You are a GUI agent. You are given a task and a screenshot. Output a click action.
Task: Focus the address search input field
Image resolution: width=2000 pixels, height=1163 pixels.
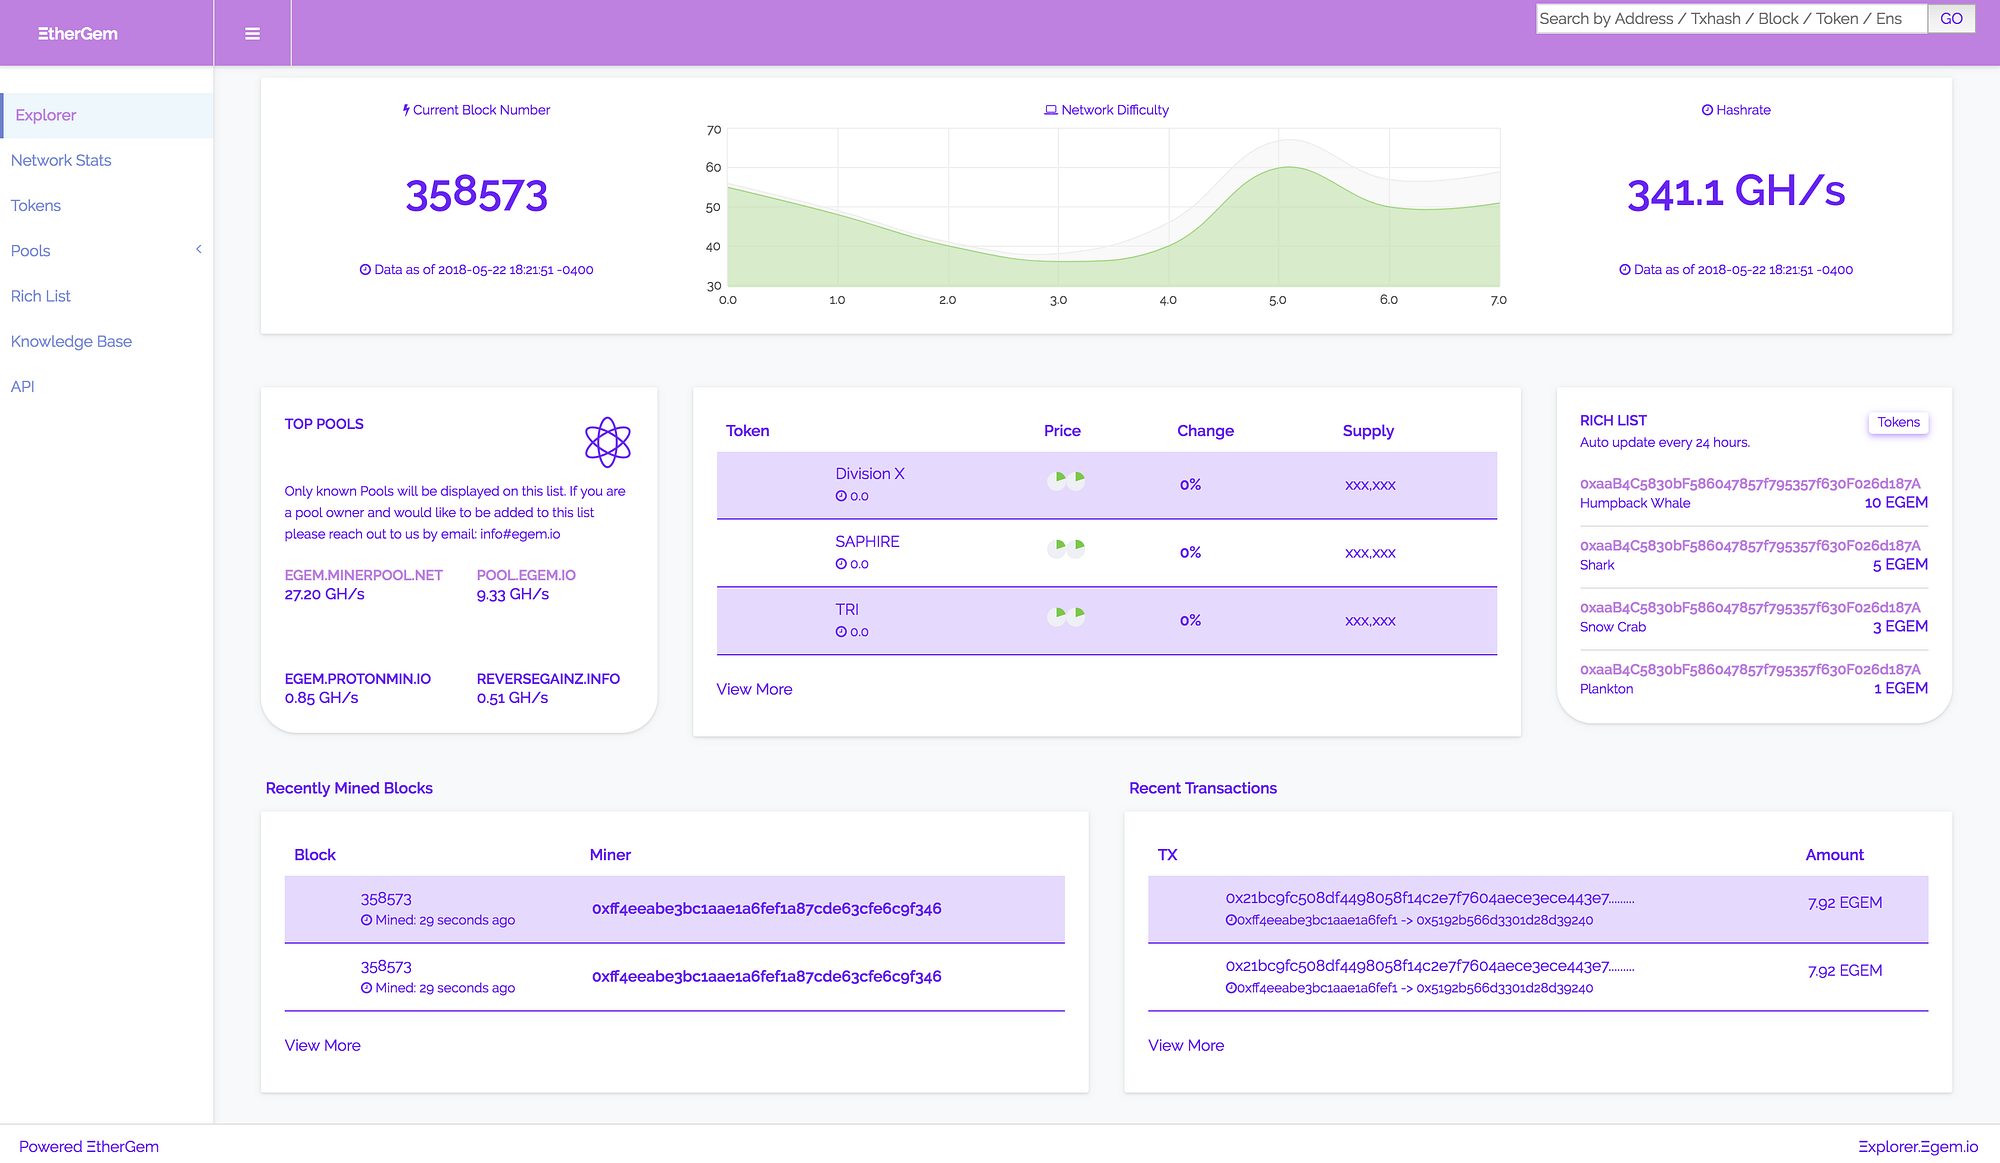point(1730,19)
